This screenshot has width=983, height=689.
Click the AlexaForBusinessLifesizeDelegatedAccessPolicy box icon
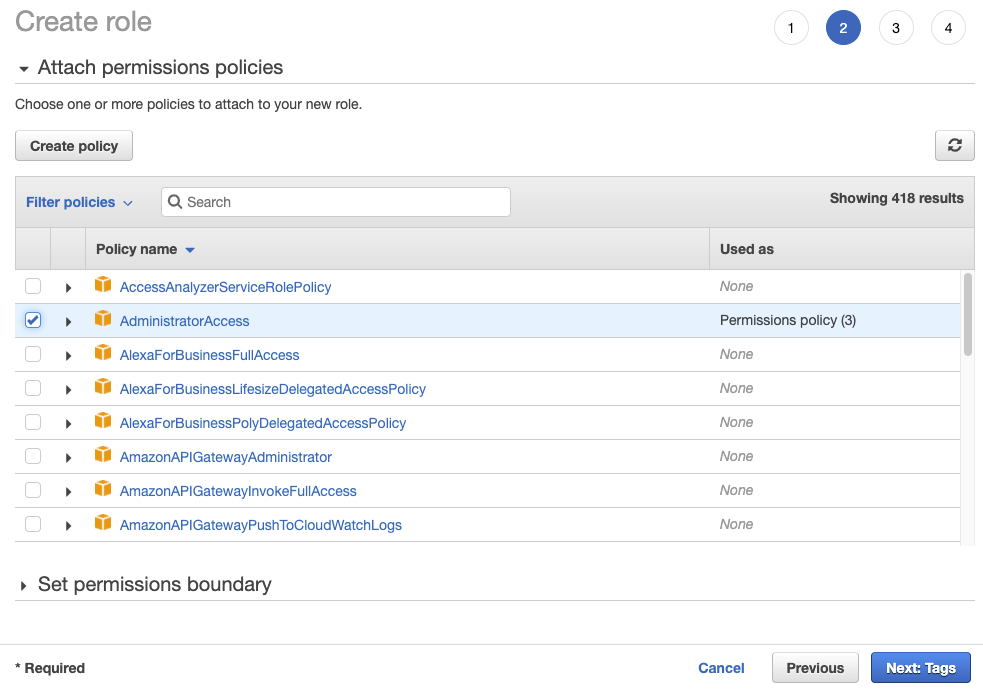coord(103,386)
